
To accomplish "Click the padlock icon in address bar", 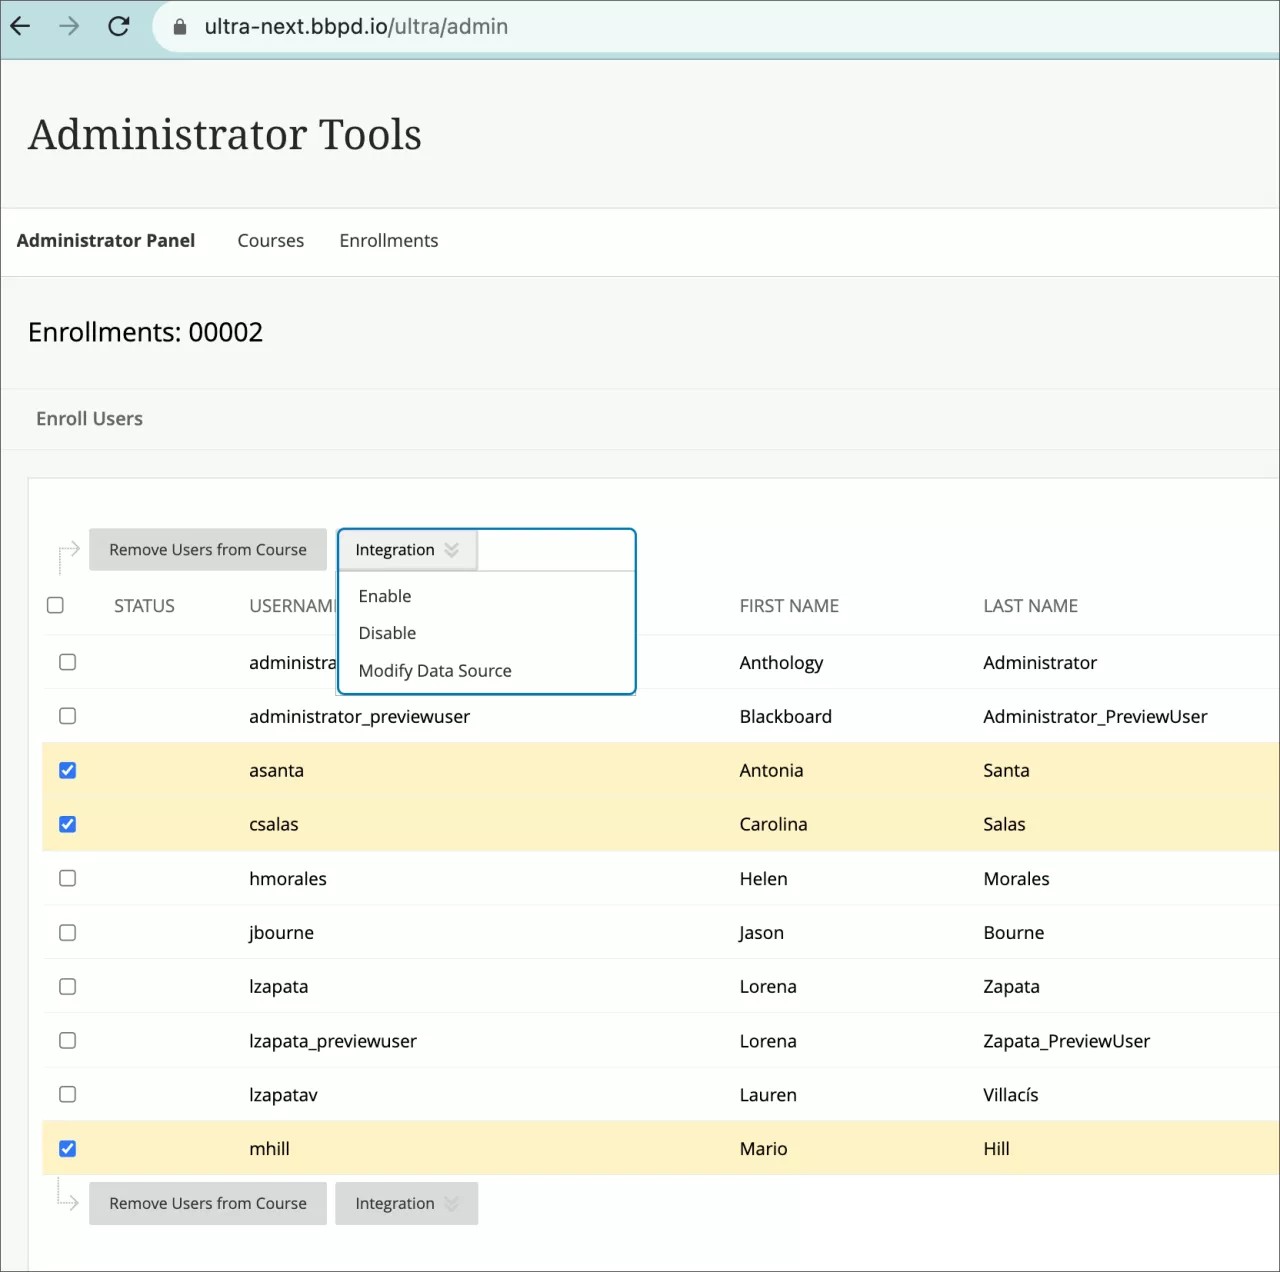I will 178,27.
